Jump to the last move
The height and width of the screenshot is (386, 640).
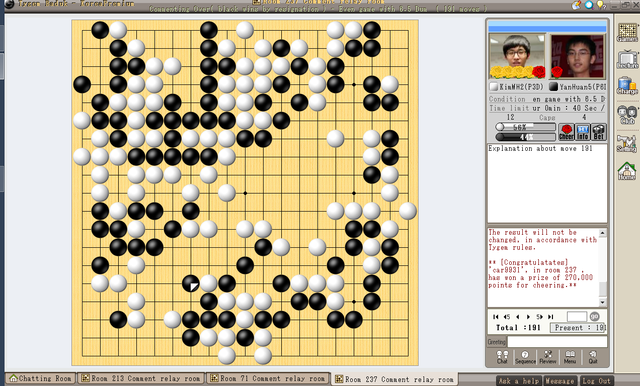tap(551, 317)
